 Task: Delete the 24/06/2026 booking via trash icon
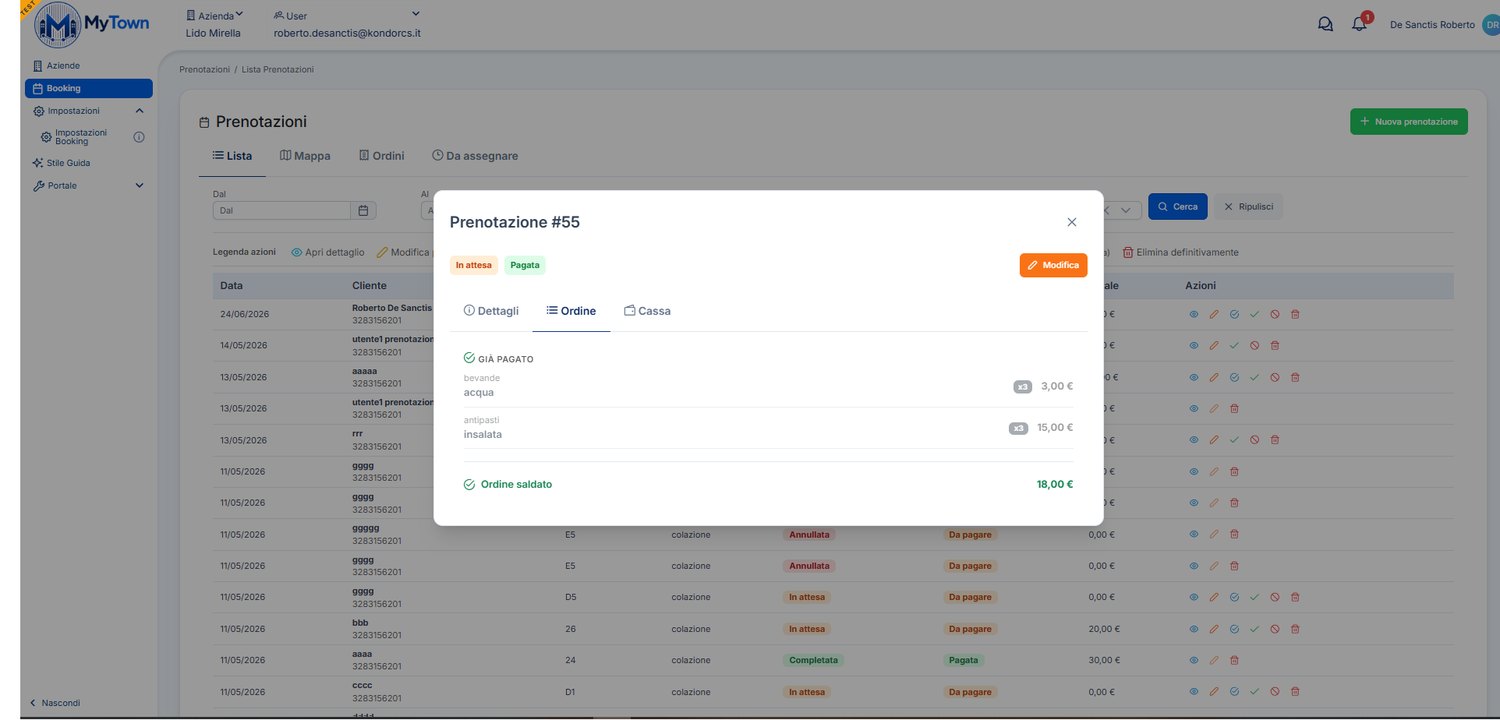(1295, 314)
